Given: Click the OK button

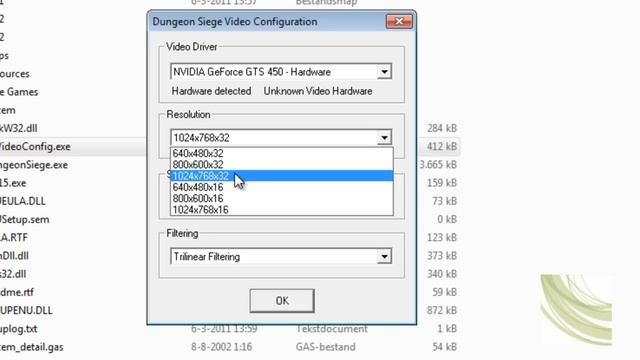Looking at the screenshot, I should (x=282, y=301).
